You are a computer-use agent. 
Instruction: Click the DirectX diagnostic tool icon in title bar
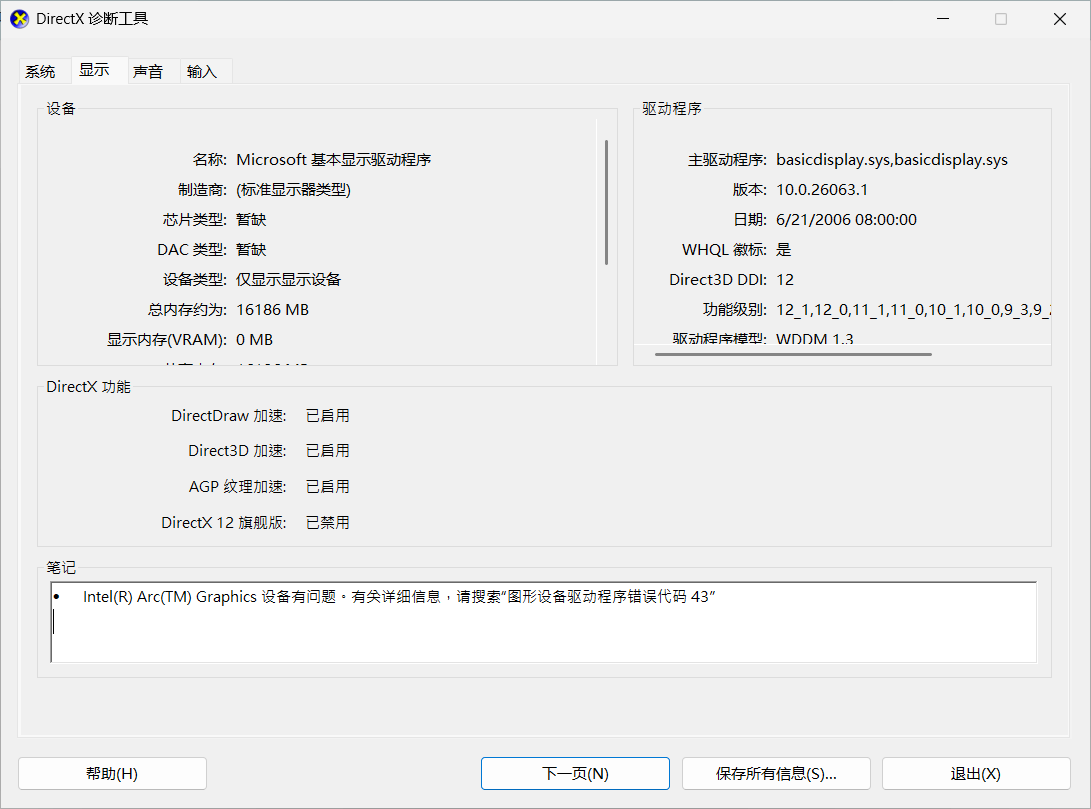(x=18, y=18)
